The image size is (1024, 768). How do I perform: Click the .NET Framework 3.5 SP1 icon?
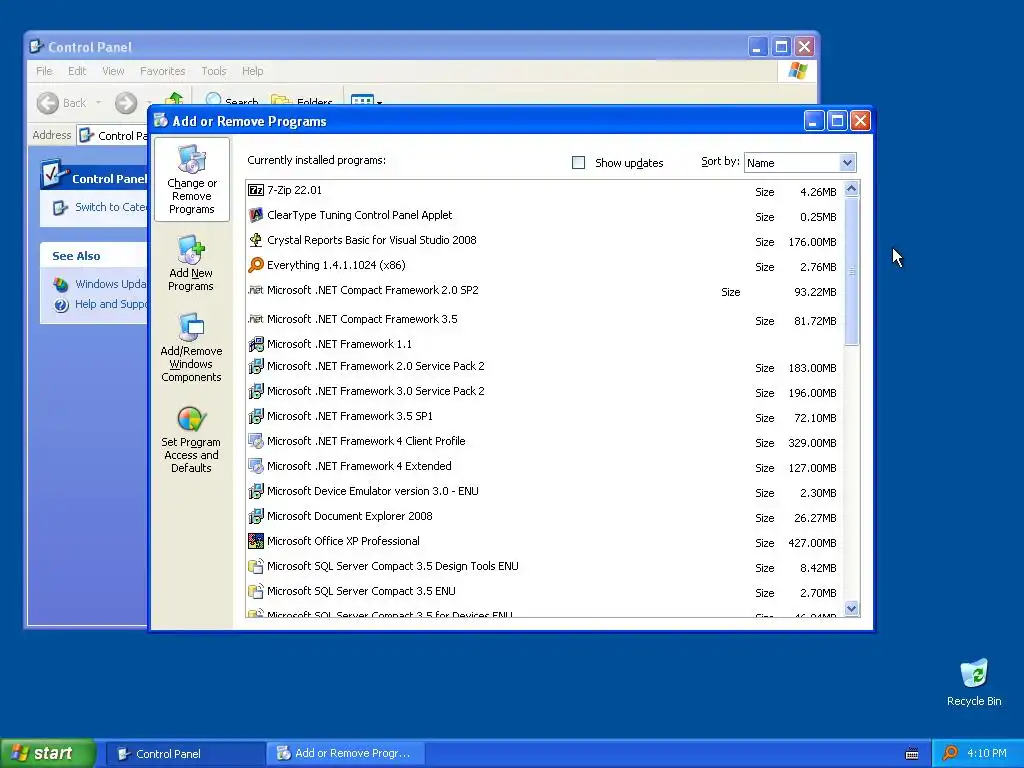pyautogui.click(x=256, y=416)
